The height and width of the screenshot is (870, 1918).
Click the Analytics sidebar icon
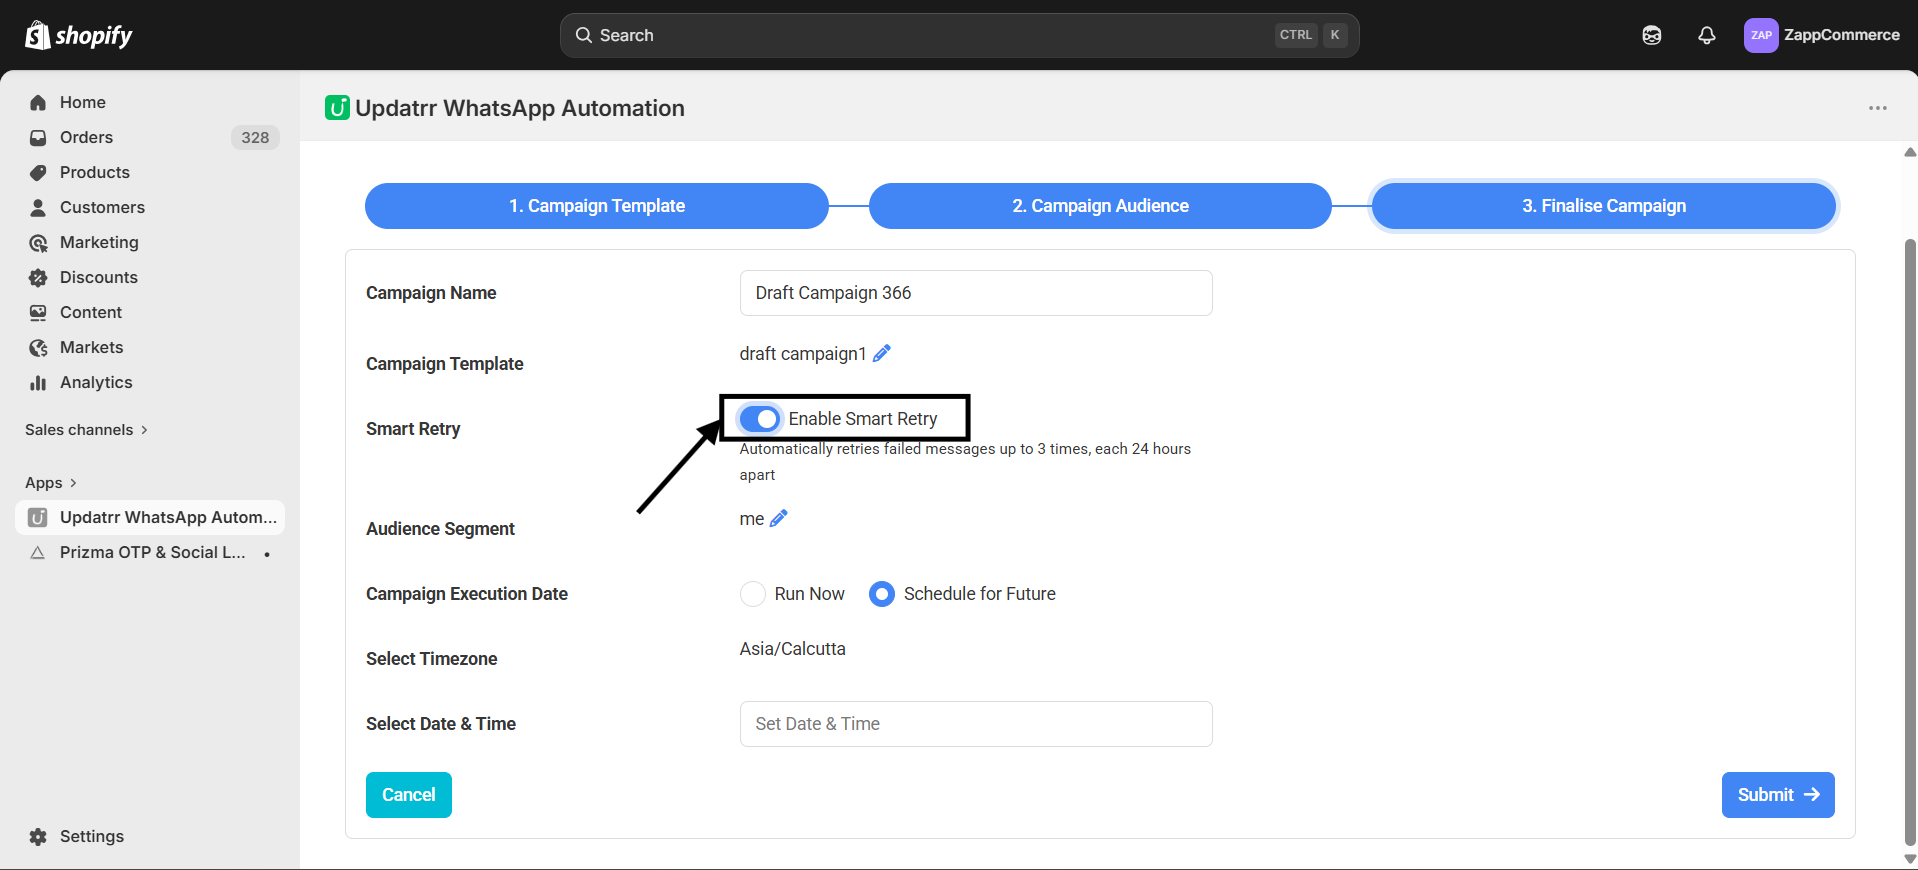38,382
